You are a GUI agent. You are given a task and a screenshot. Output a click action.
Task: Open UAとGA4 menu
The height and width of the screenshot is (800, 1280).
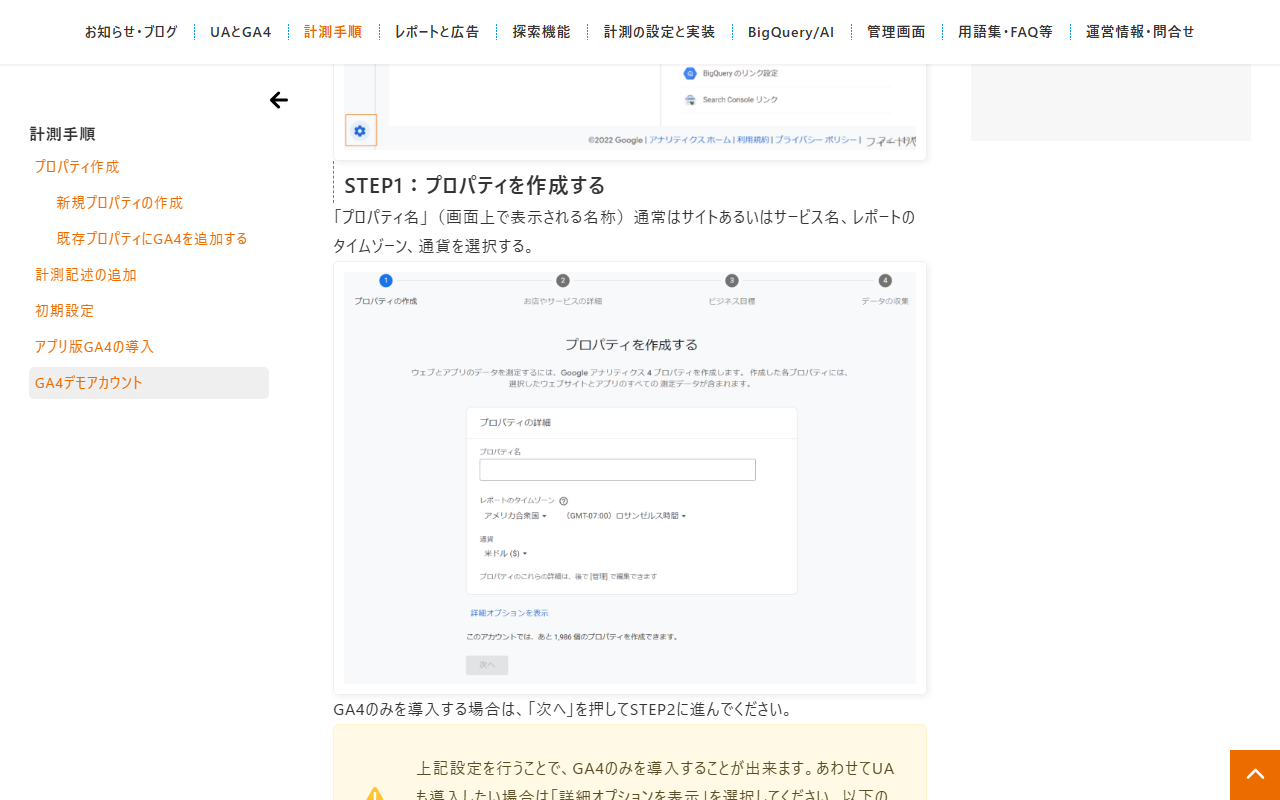pos(241,32)
